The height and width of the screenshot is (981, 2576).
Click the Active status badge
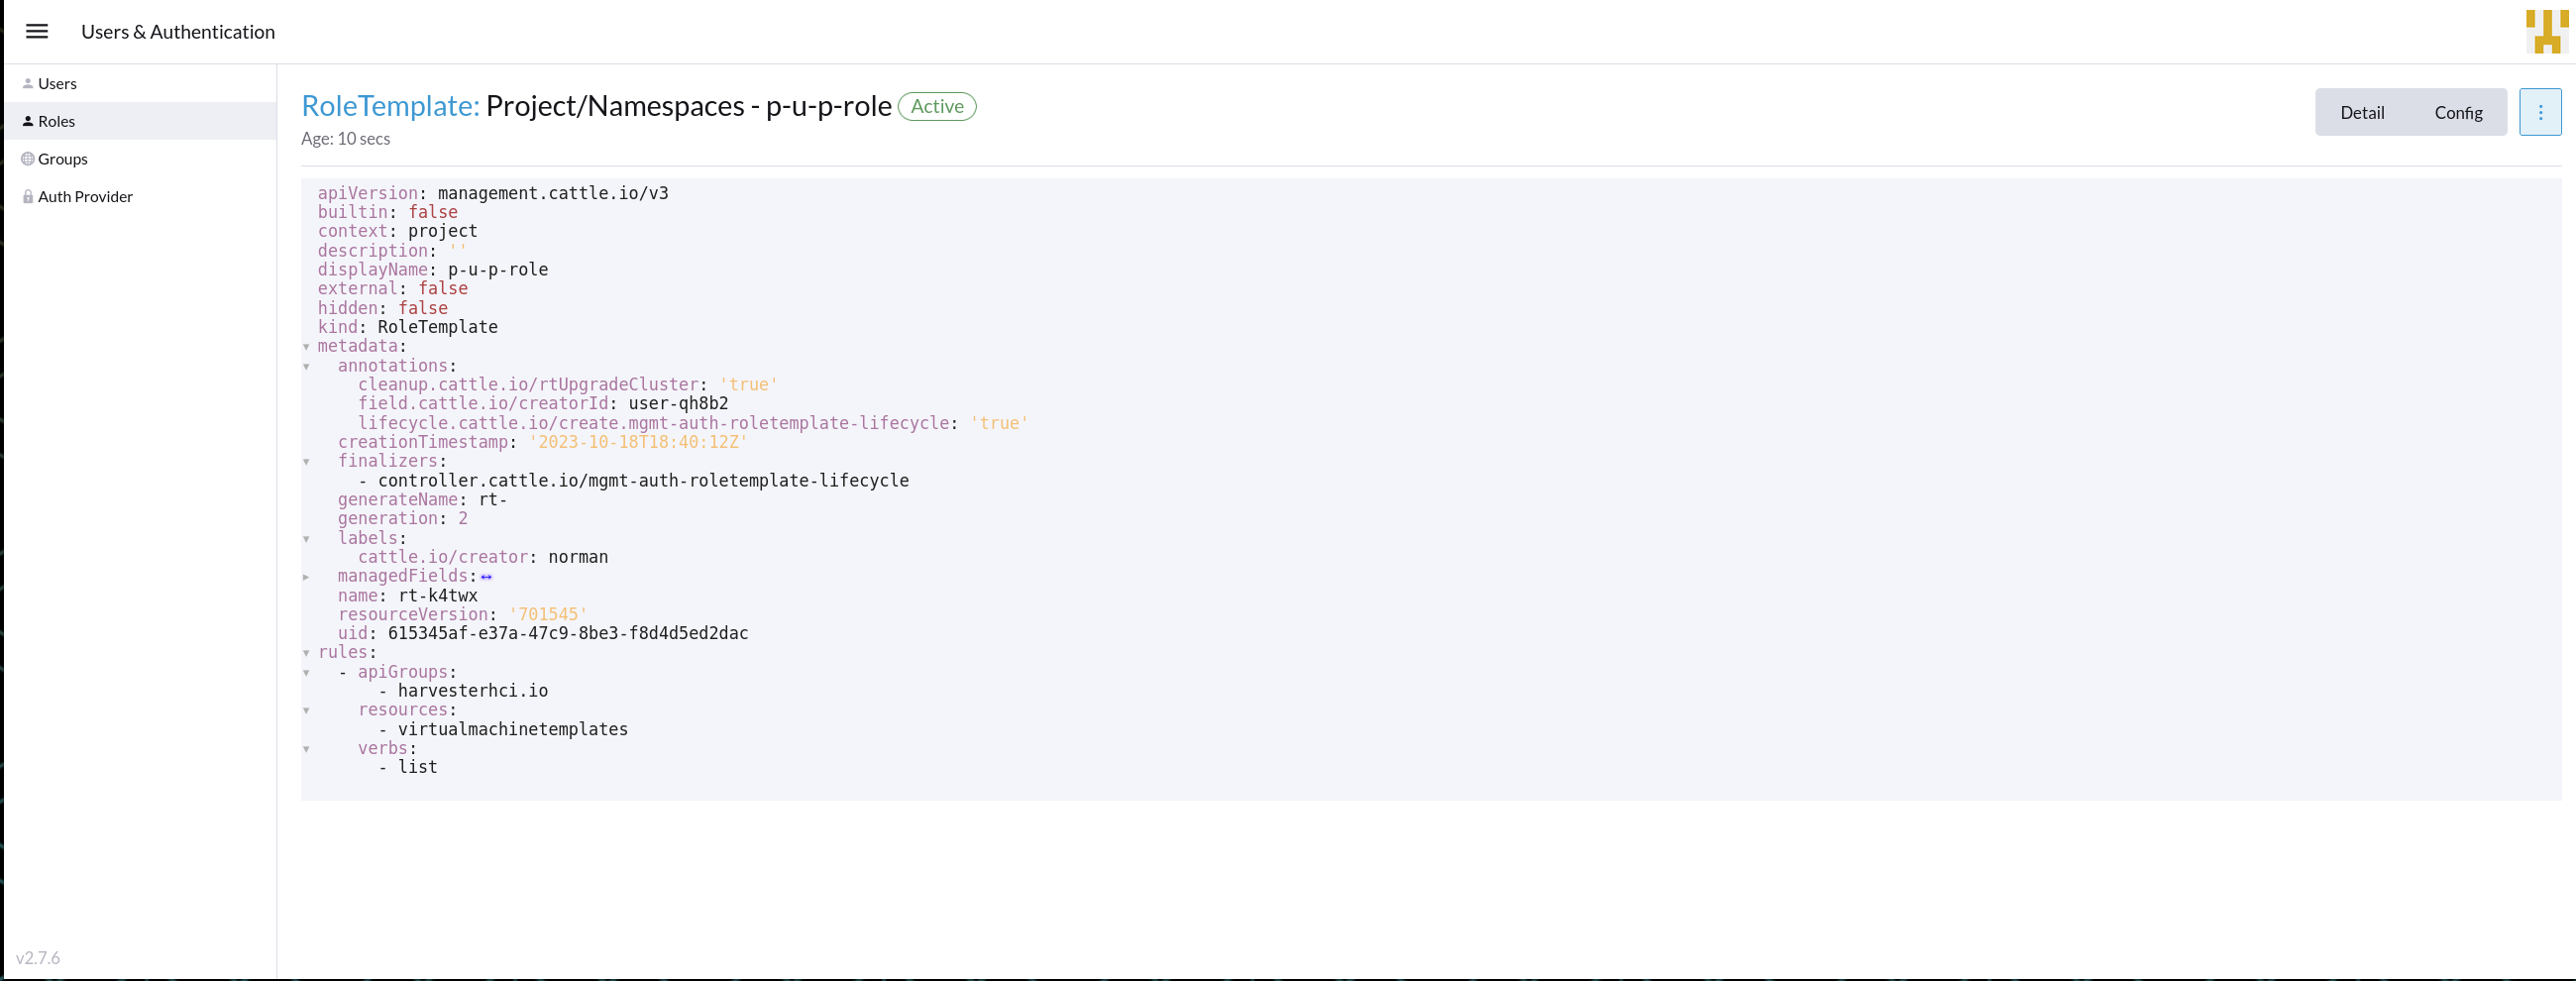937,106
